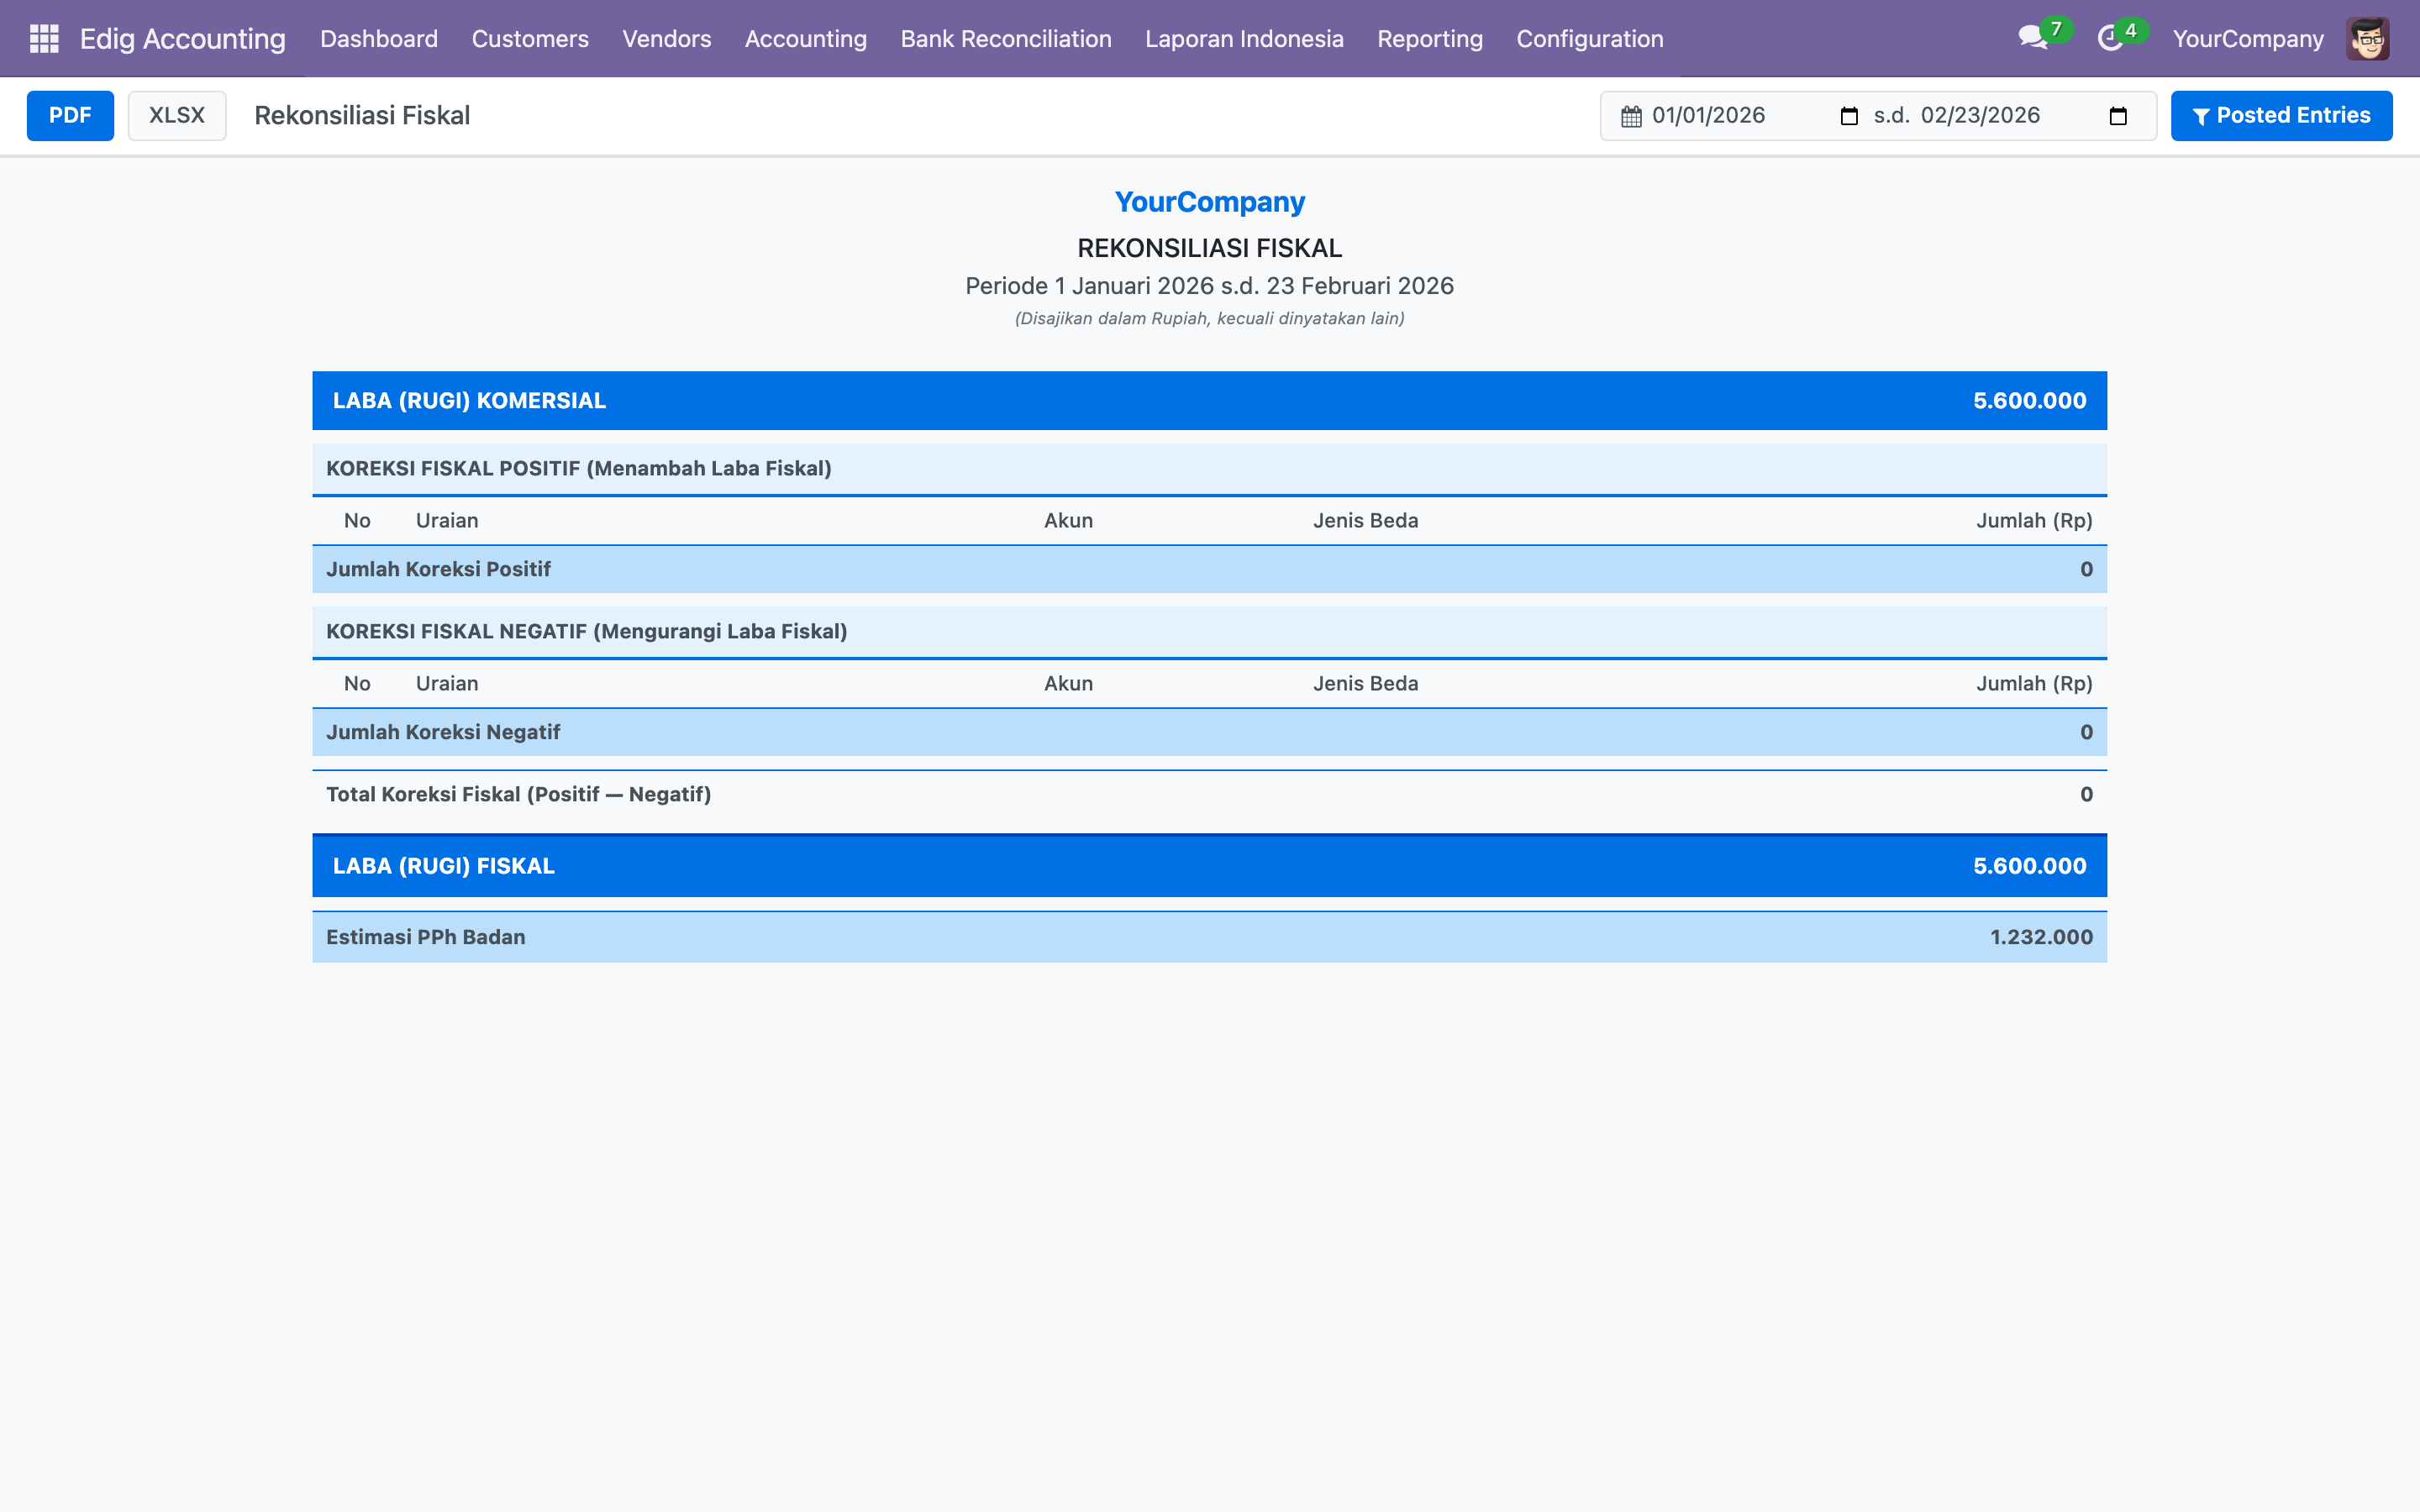
Task: Open the apps grid menu icon
Action: tap(44, 39)
